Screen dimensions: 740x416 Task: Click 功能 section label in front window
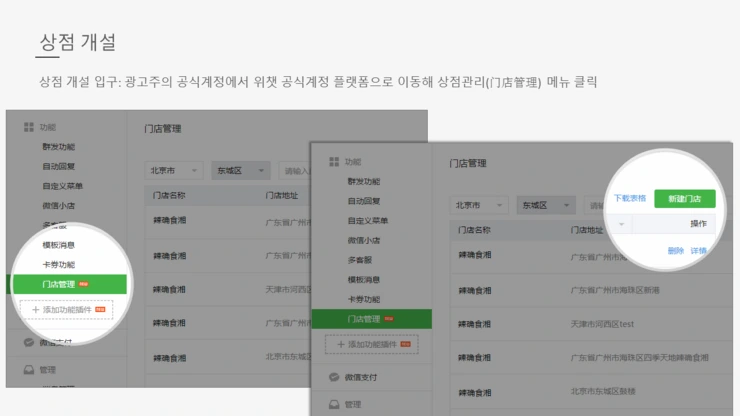click(353, 162)
